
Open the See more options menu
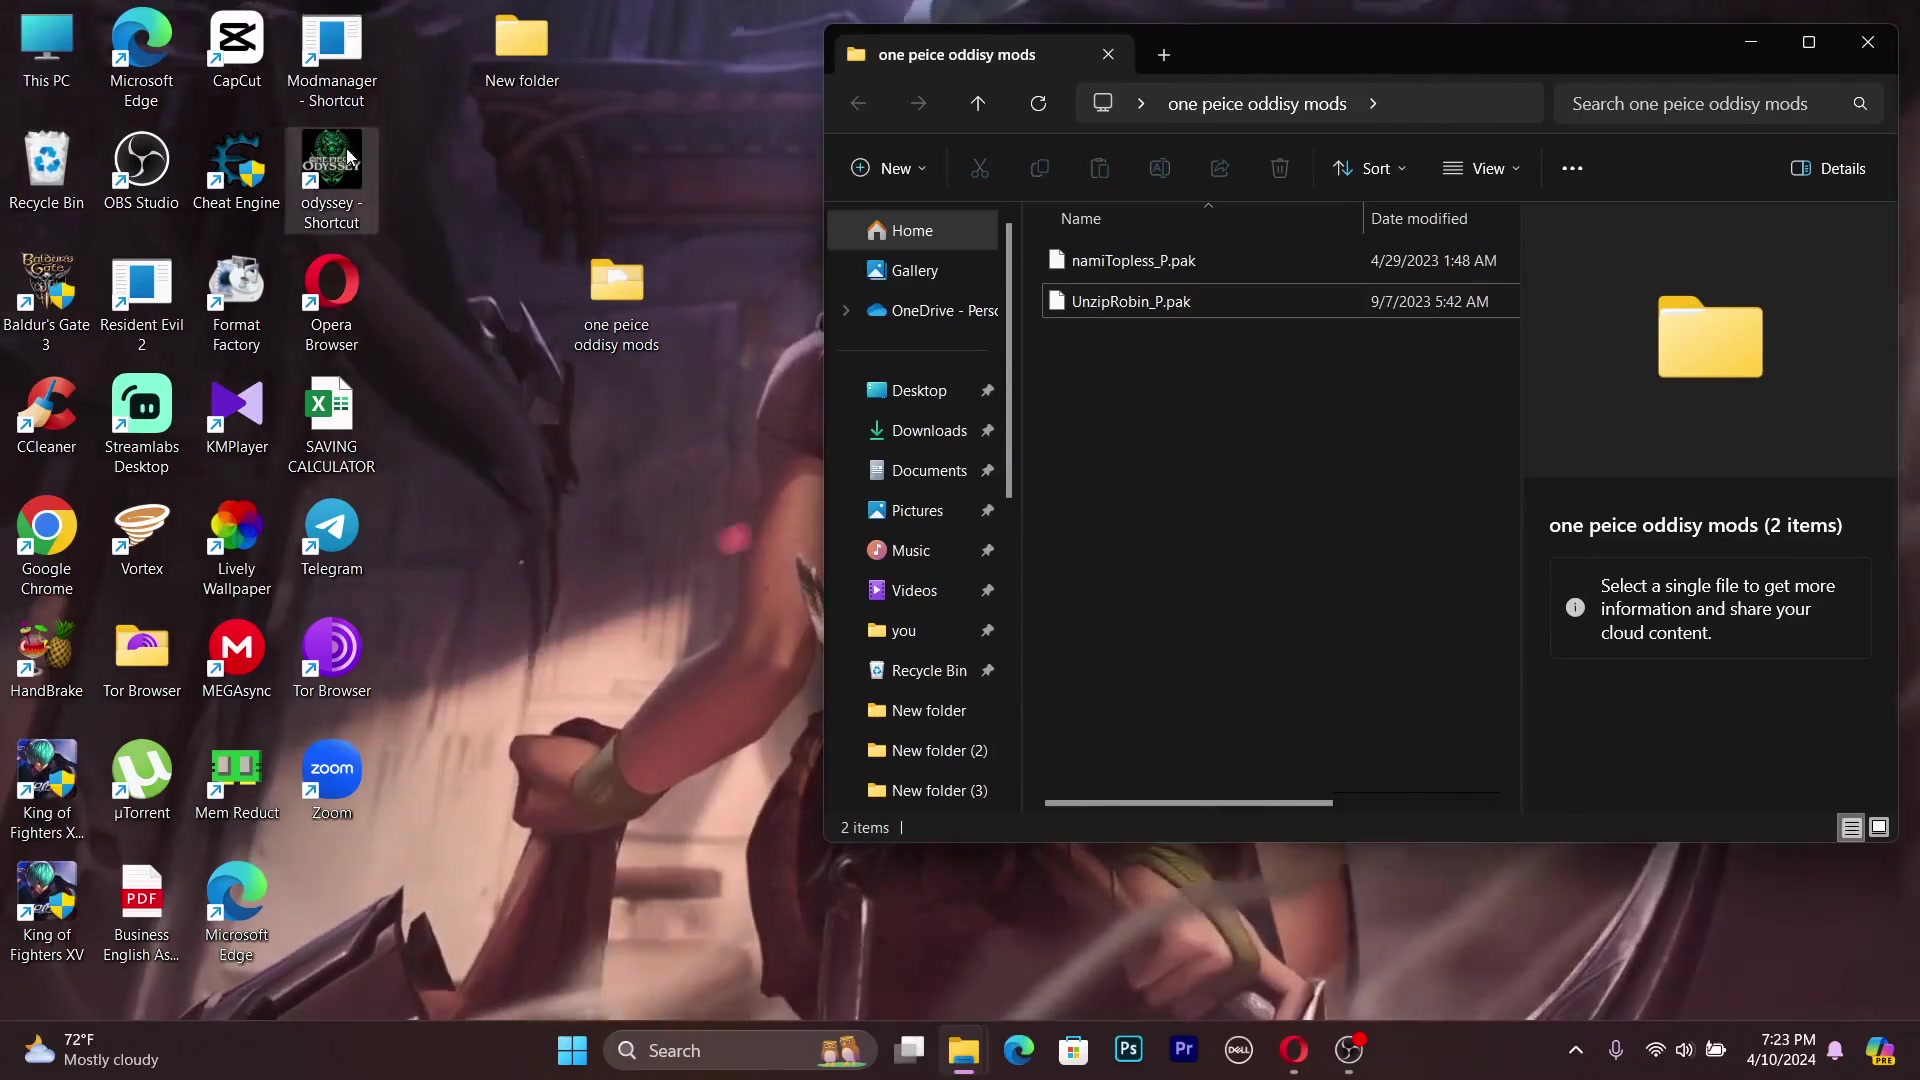click(1572, 168)
